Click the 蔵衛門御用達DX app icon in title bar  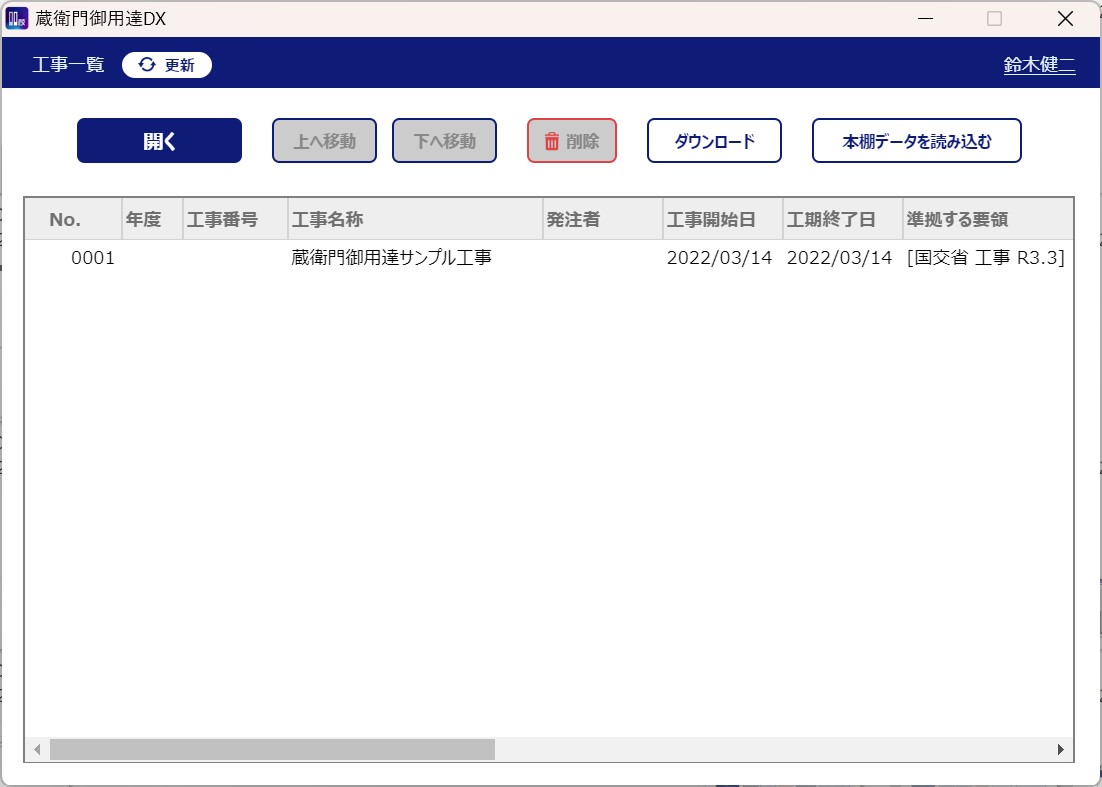tap(17, 18)
